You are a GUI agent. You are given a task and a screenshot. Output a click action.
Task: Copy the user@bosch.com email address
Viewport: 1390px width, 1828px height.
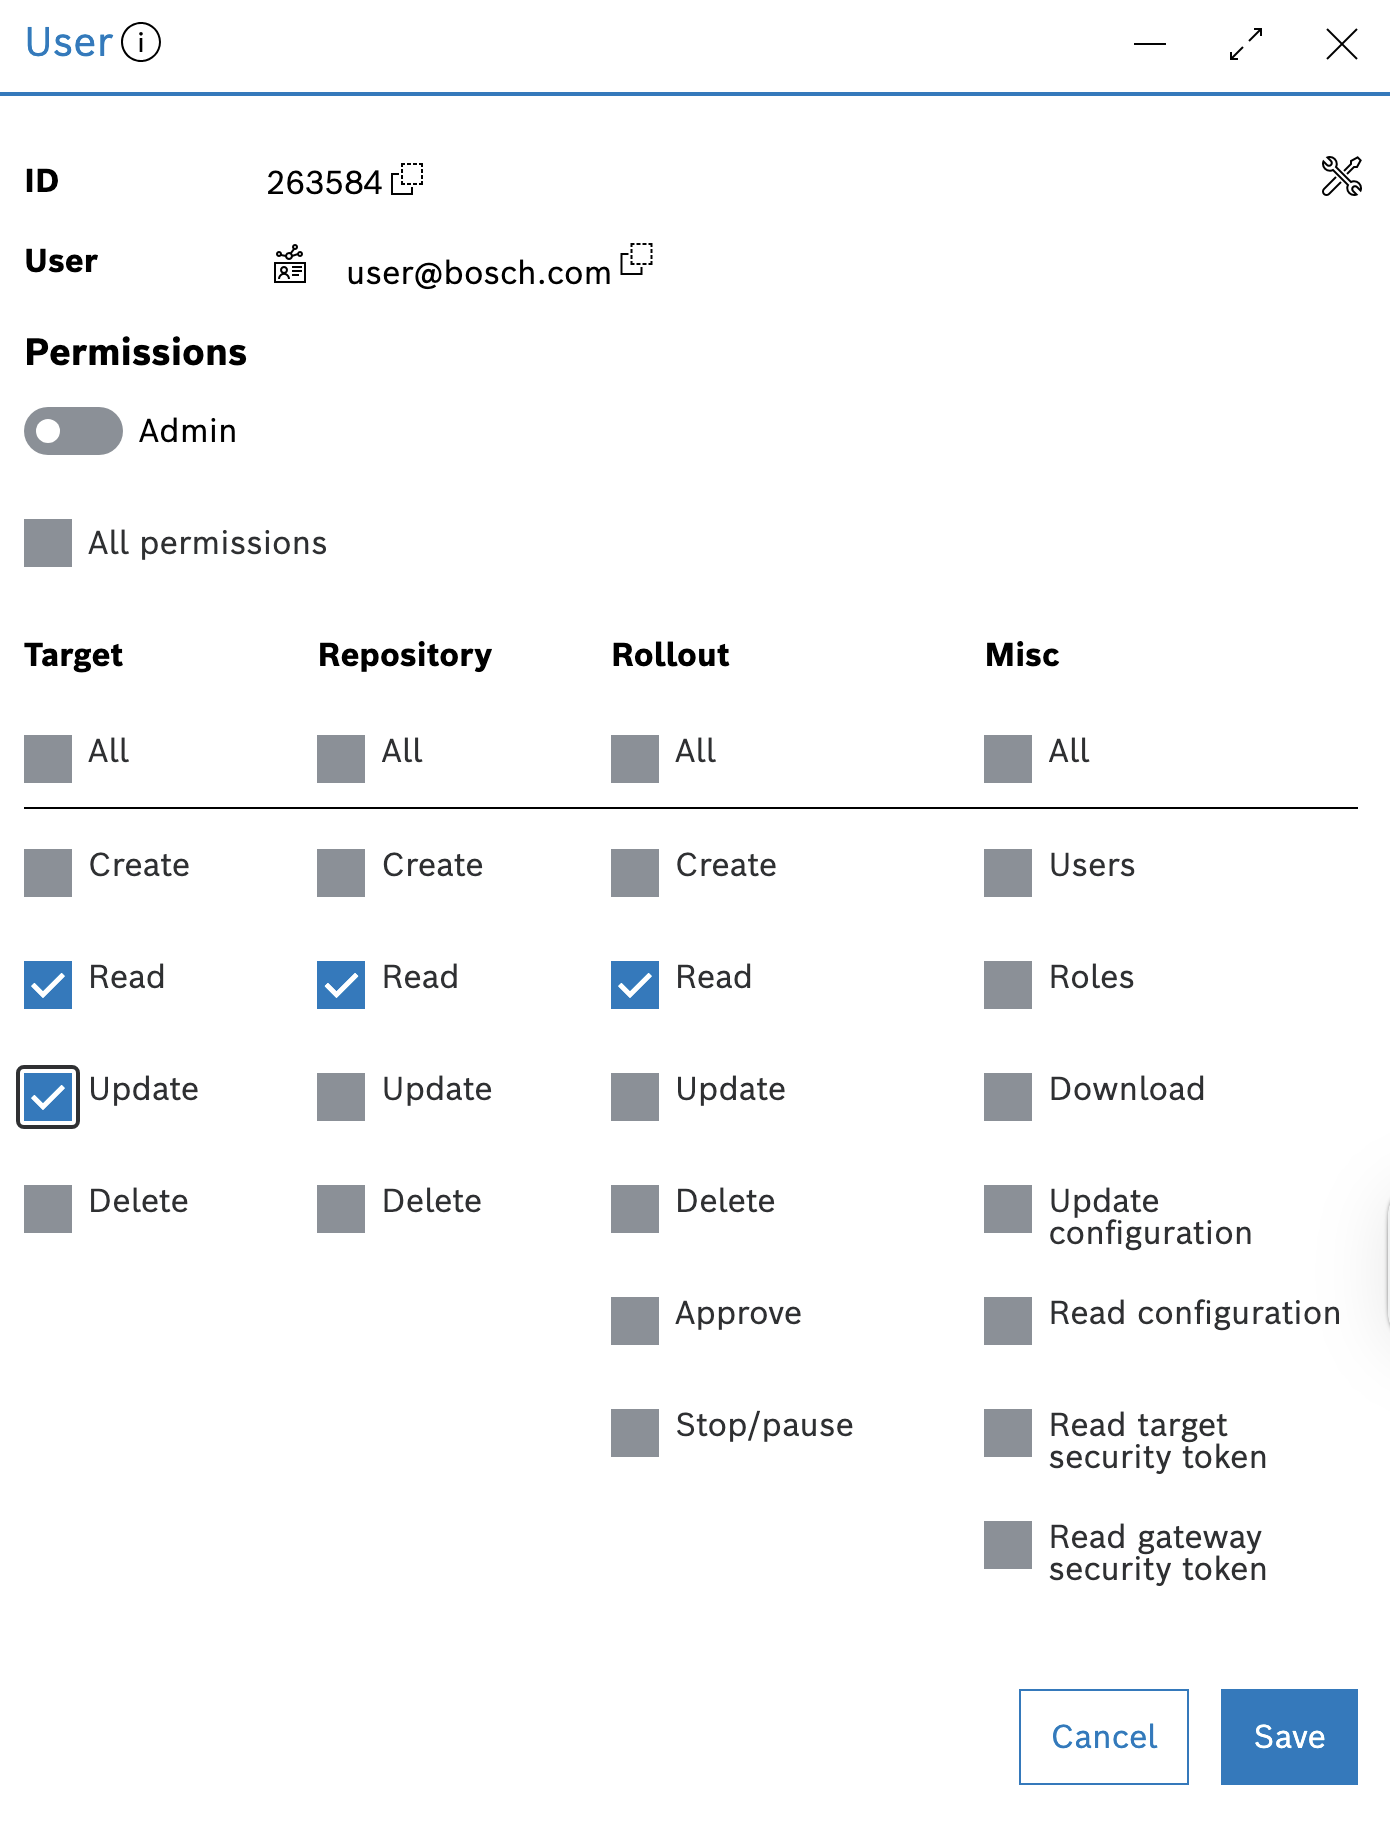pos(636,259)
